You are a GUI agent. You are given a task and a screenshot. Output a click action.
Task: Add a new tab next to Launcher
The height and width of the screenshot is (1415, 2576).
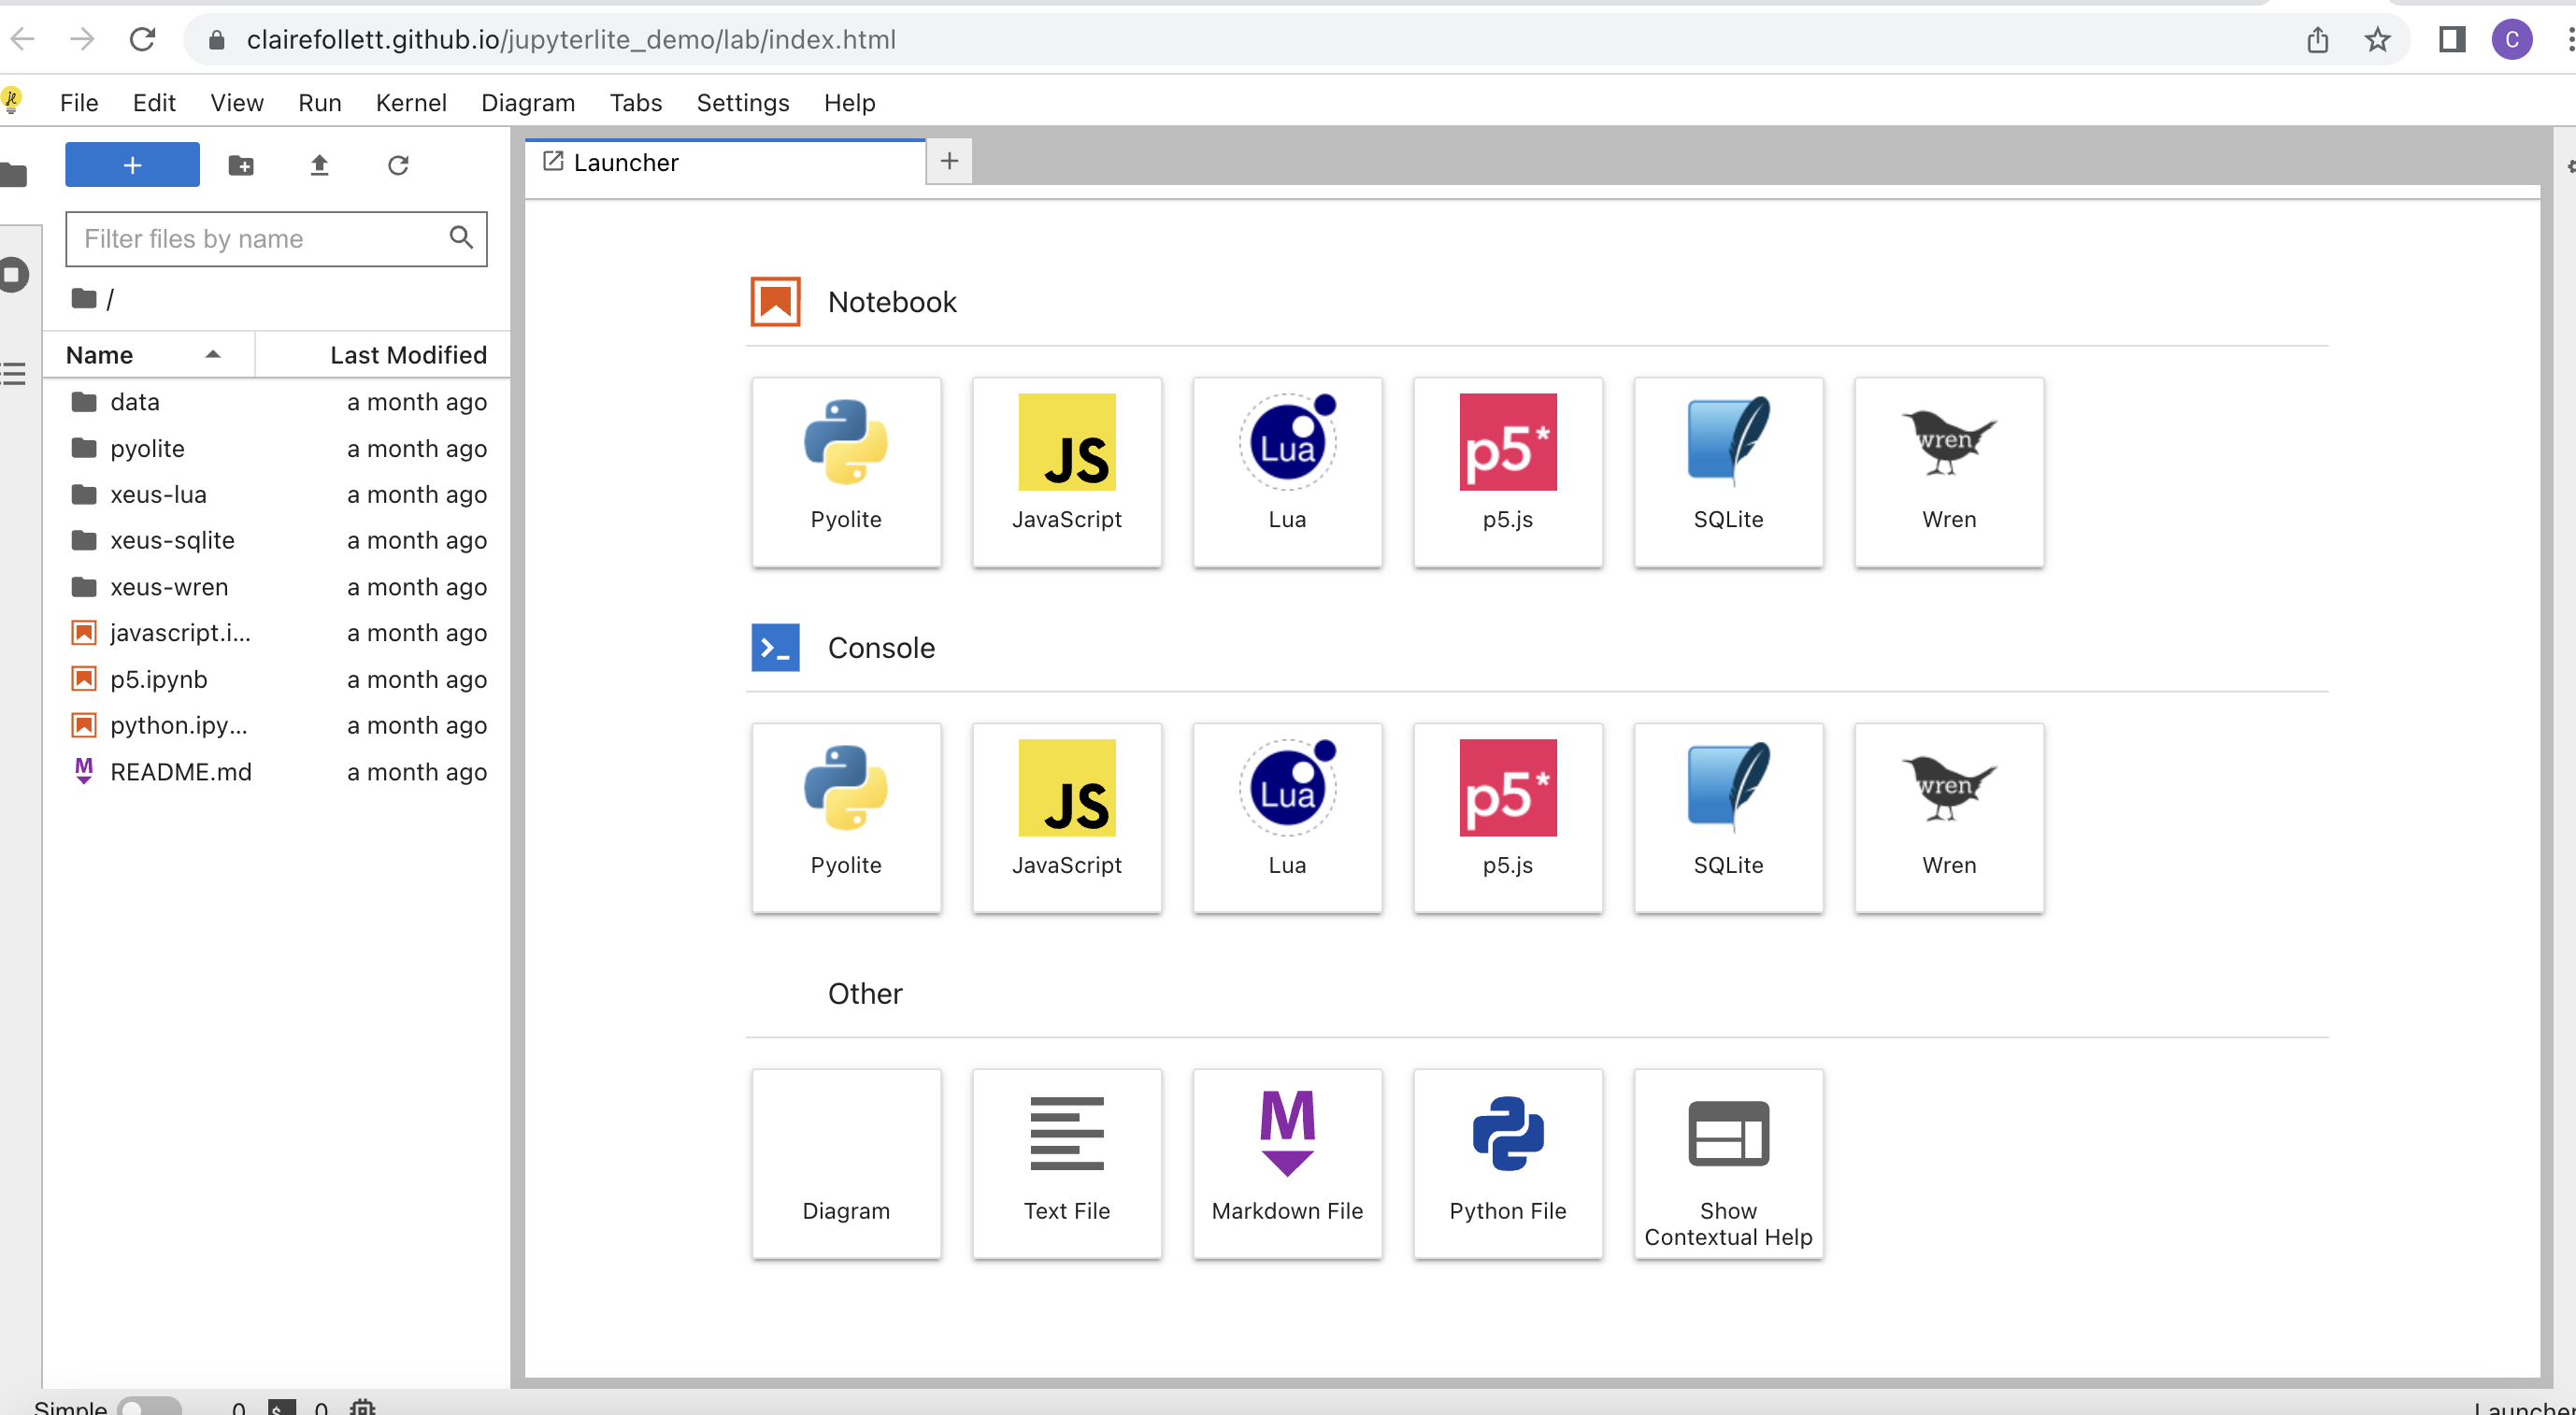click(x=949, y=161)
